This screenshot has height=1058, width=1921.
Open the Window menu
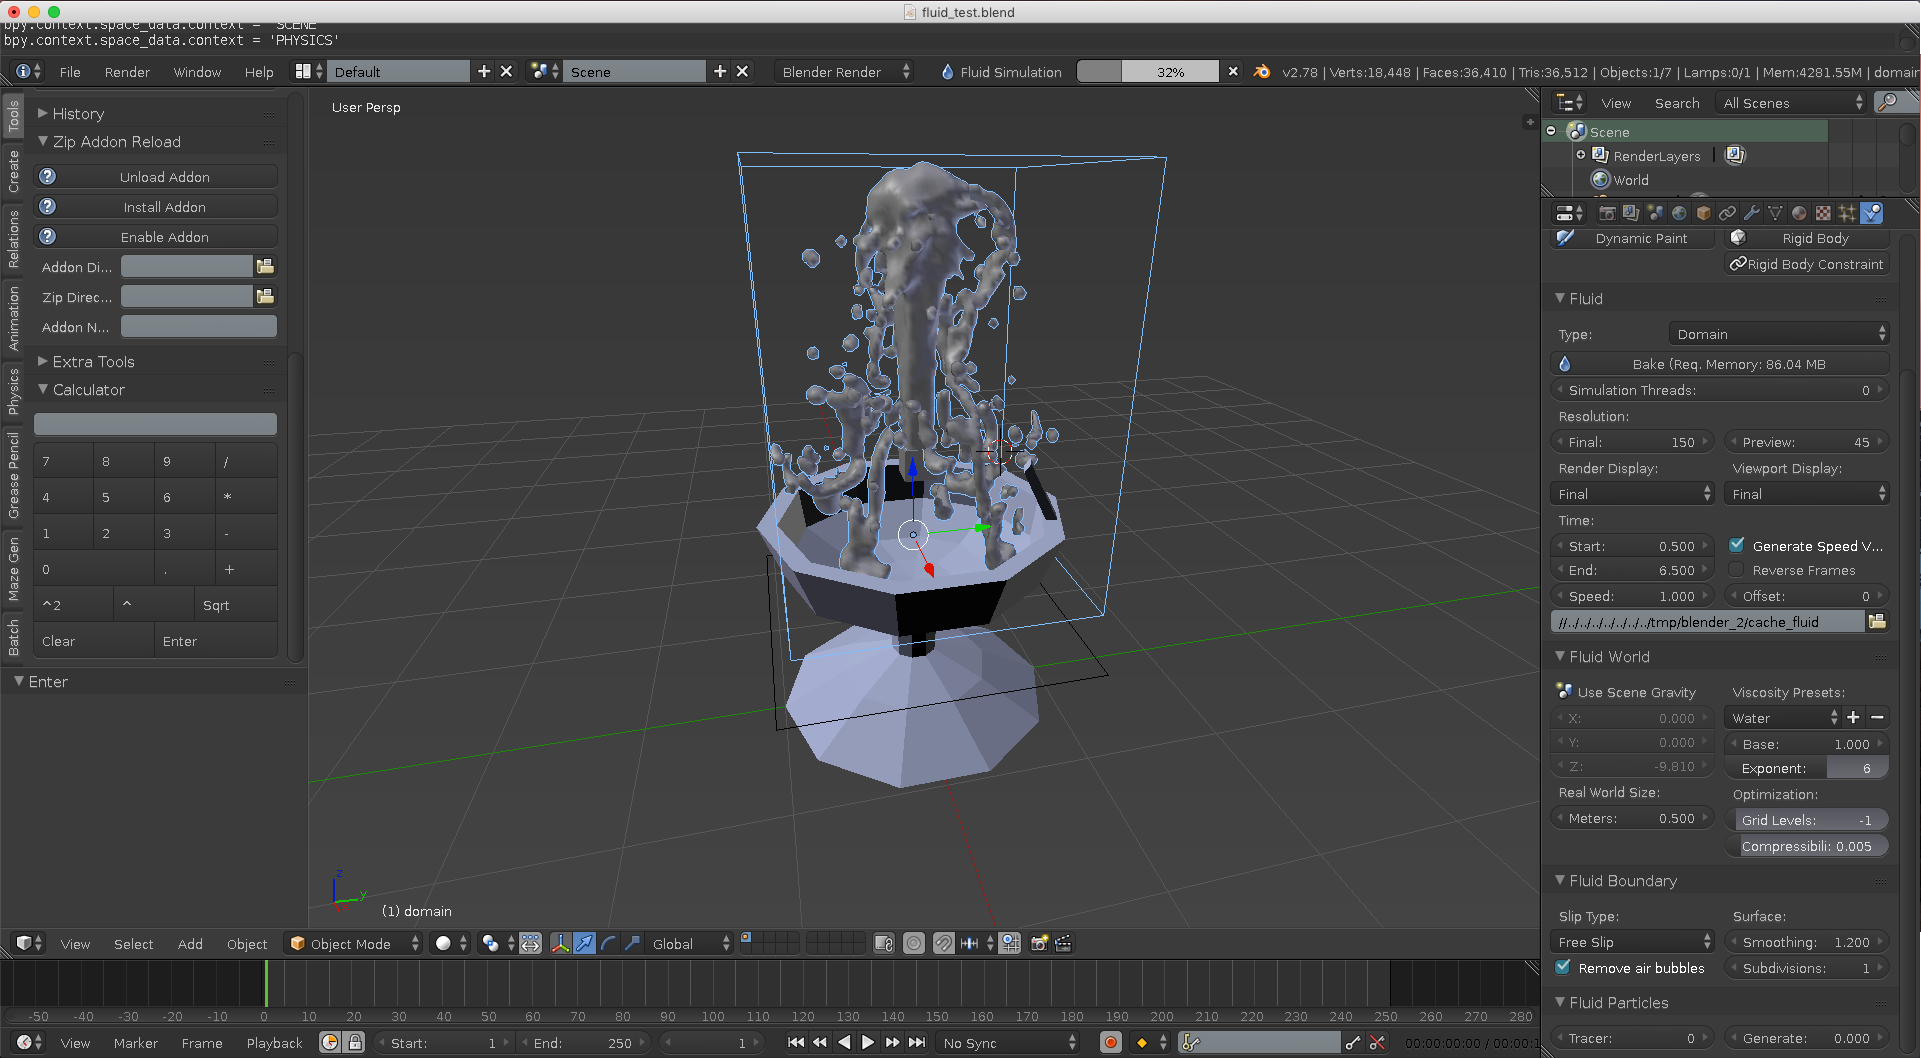197,72
